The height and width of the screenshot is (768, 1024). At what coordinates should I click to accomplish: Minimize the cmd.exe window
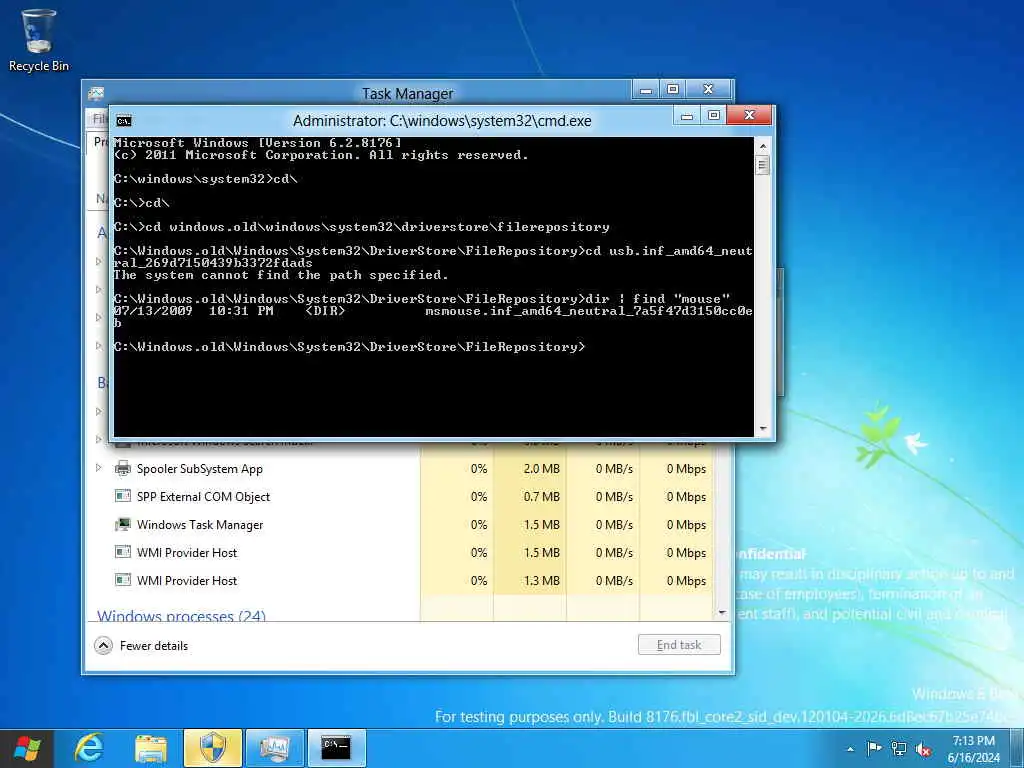pos(686,116)
